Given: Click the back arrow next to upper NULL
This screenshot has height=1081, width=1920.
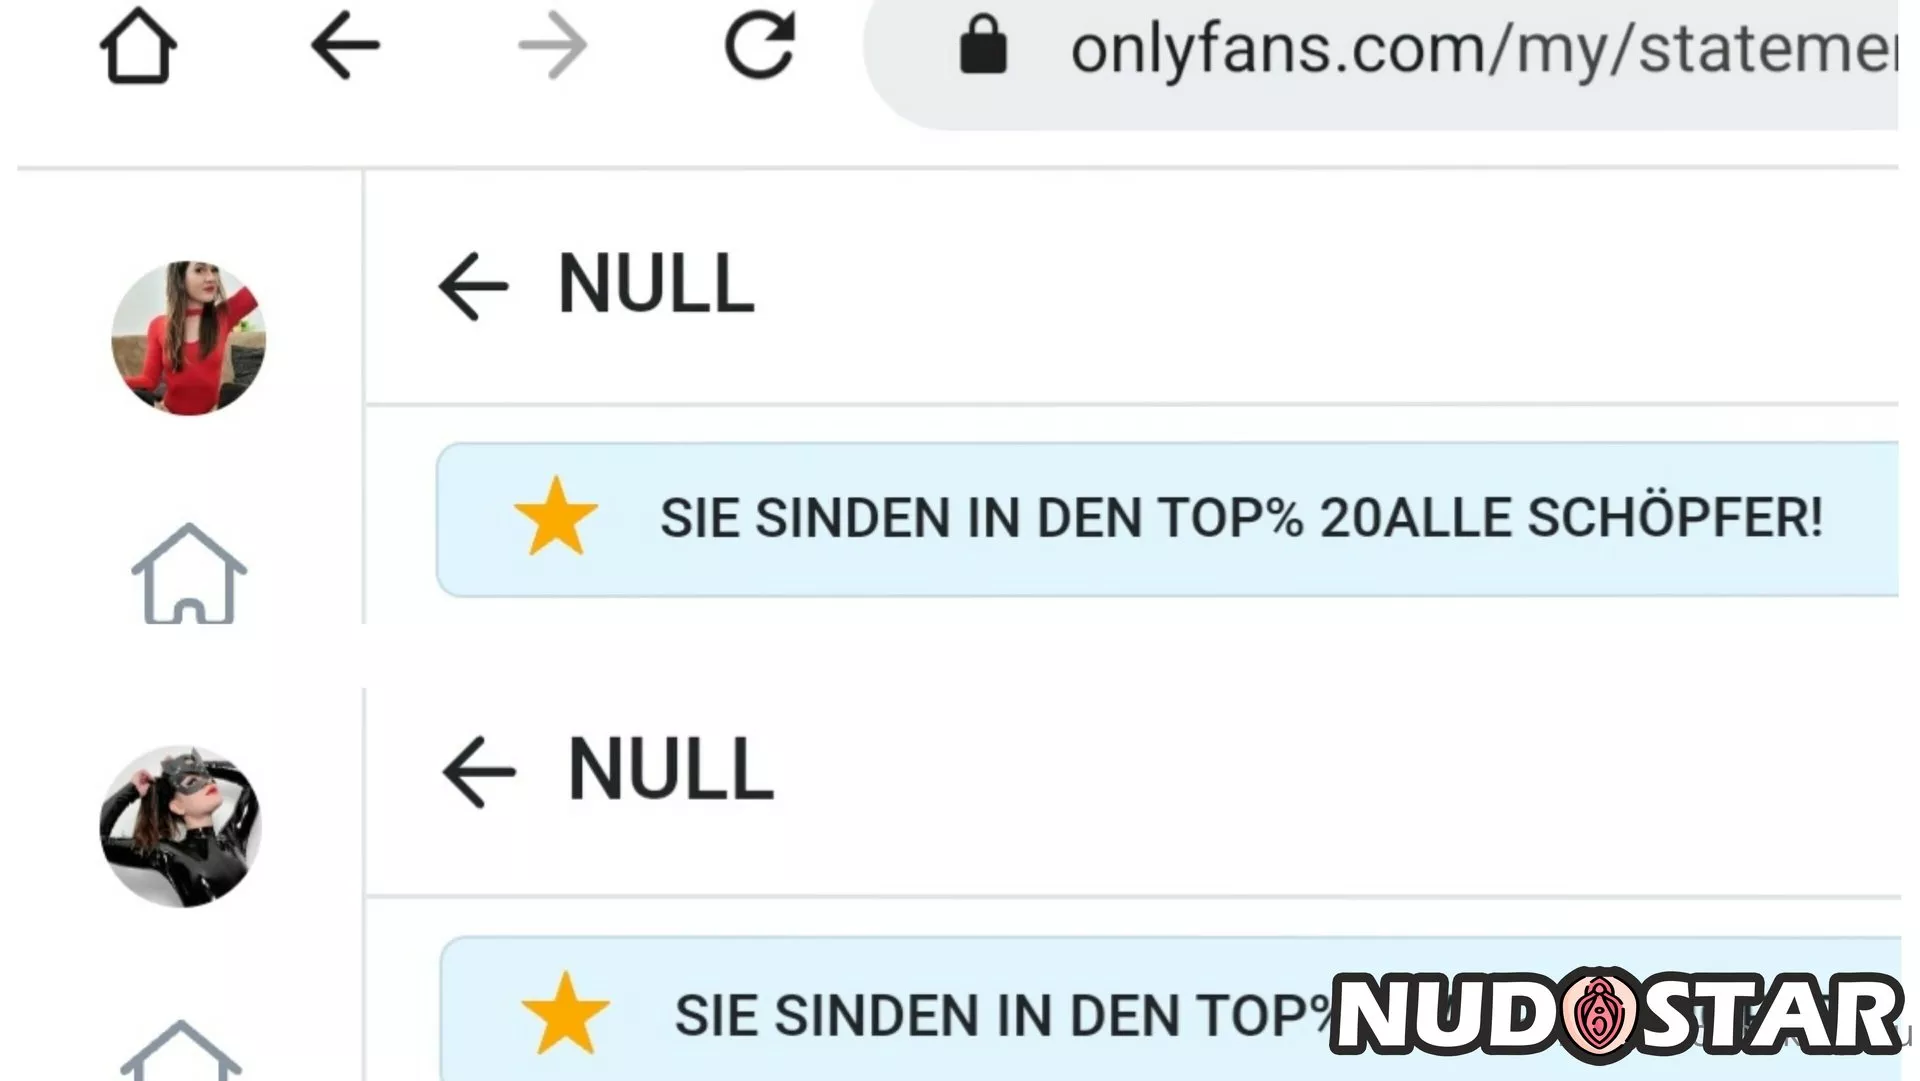Looking at the screenshot, I should [x=473, y=286].
